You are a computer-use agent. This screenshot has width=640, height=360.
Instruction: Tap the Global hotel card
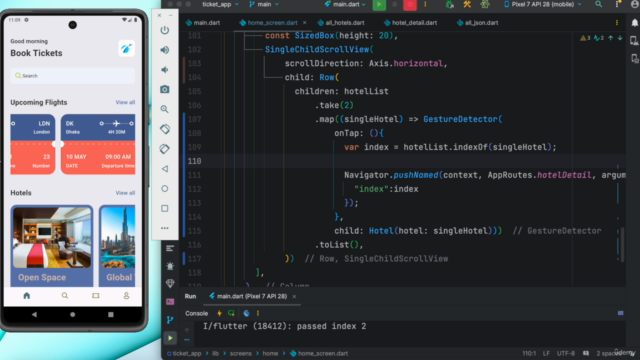117,246
